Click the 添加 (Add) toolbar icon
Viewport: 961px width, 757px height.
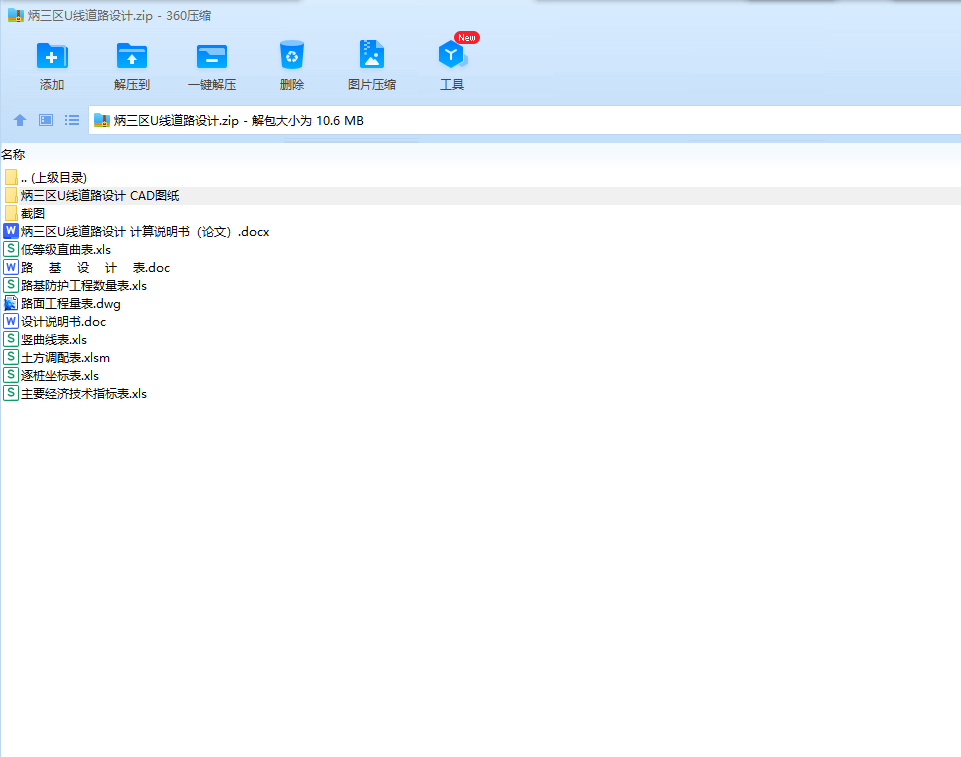pyautogui.click(x=52, y=56)
